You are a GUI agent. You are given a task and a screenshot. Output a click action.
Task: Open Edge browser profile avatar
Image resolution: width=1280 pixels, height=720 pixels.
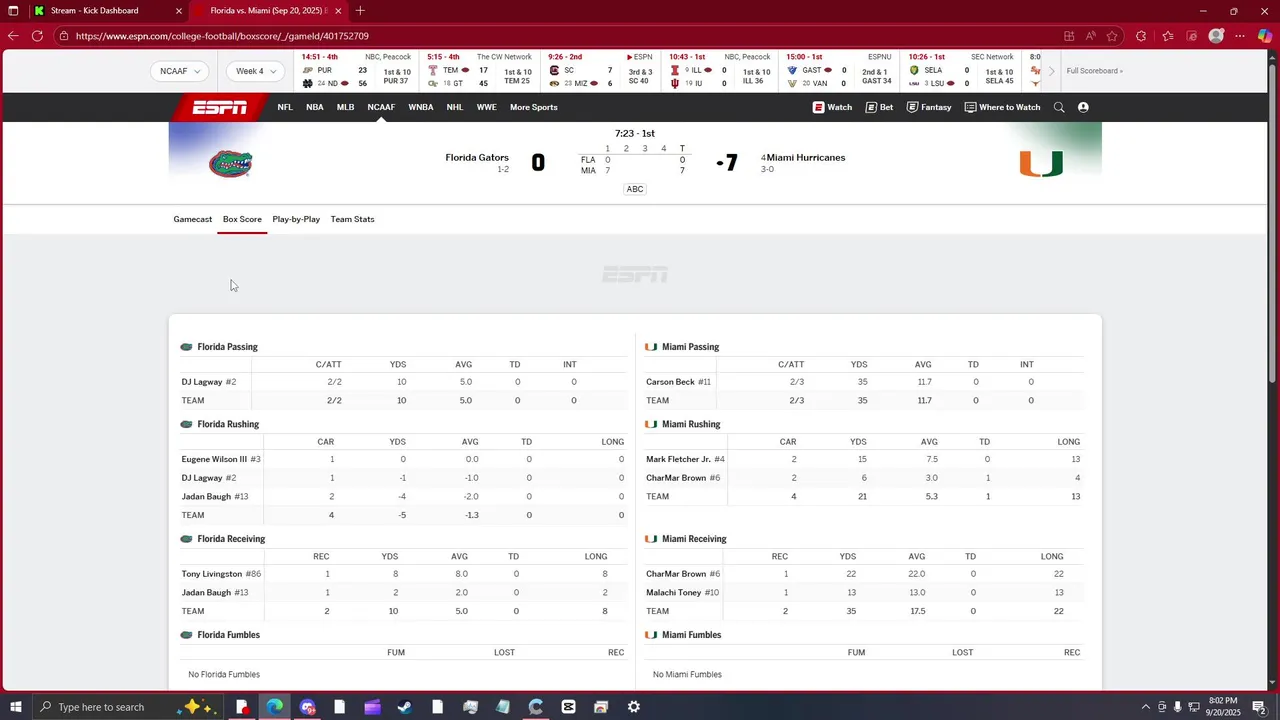[x=1216, y=36]
